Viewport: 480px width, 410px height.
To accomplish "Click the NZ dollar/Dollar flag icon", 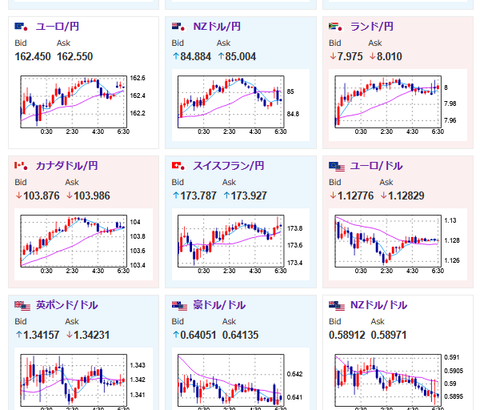I will [x=337, y=305].
